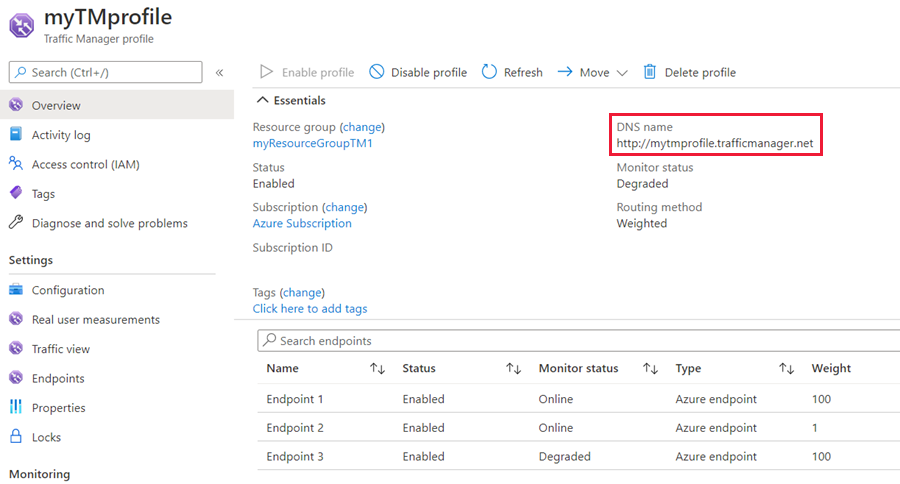900x484 pixels.
Task: Open Activity log from sidebar
Action: (60, 135)
